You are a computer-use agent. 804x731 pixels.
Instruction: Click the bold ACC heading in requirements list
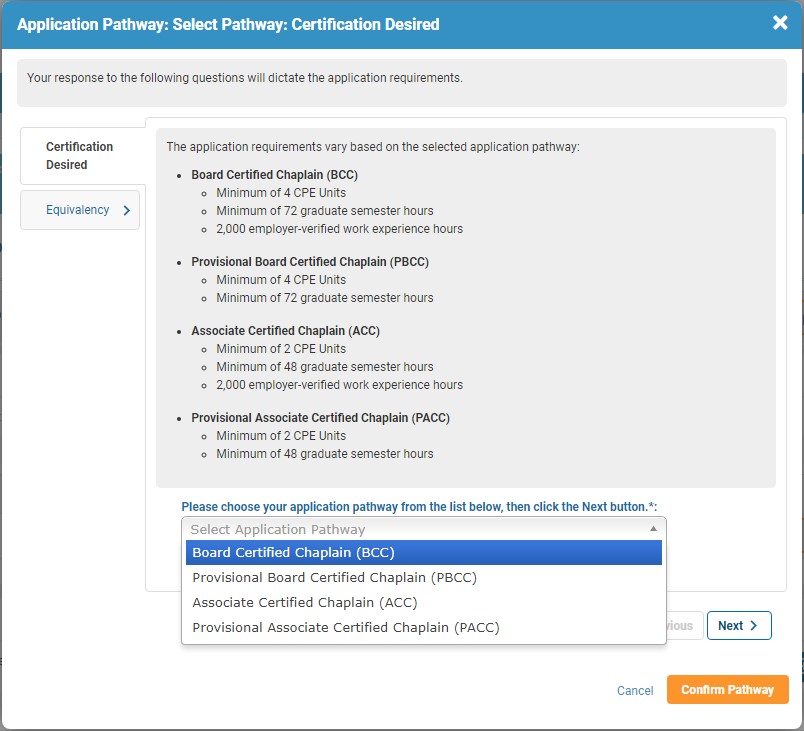pyautogui.click(x=285, y=331)
